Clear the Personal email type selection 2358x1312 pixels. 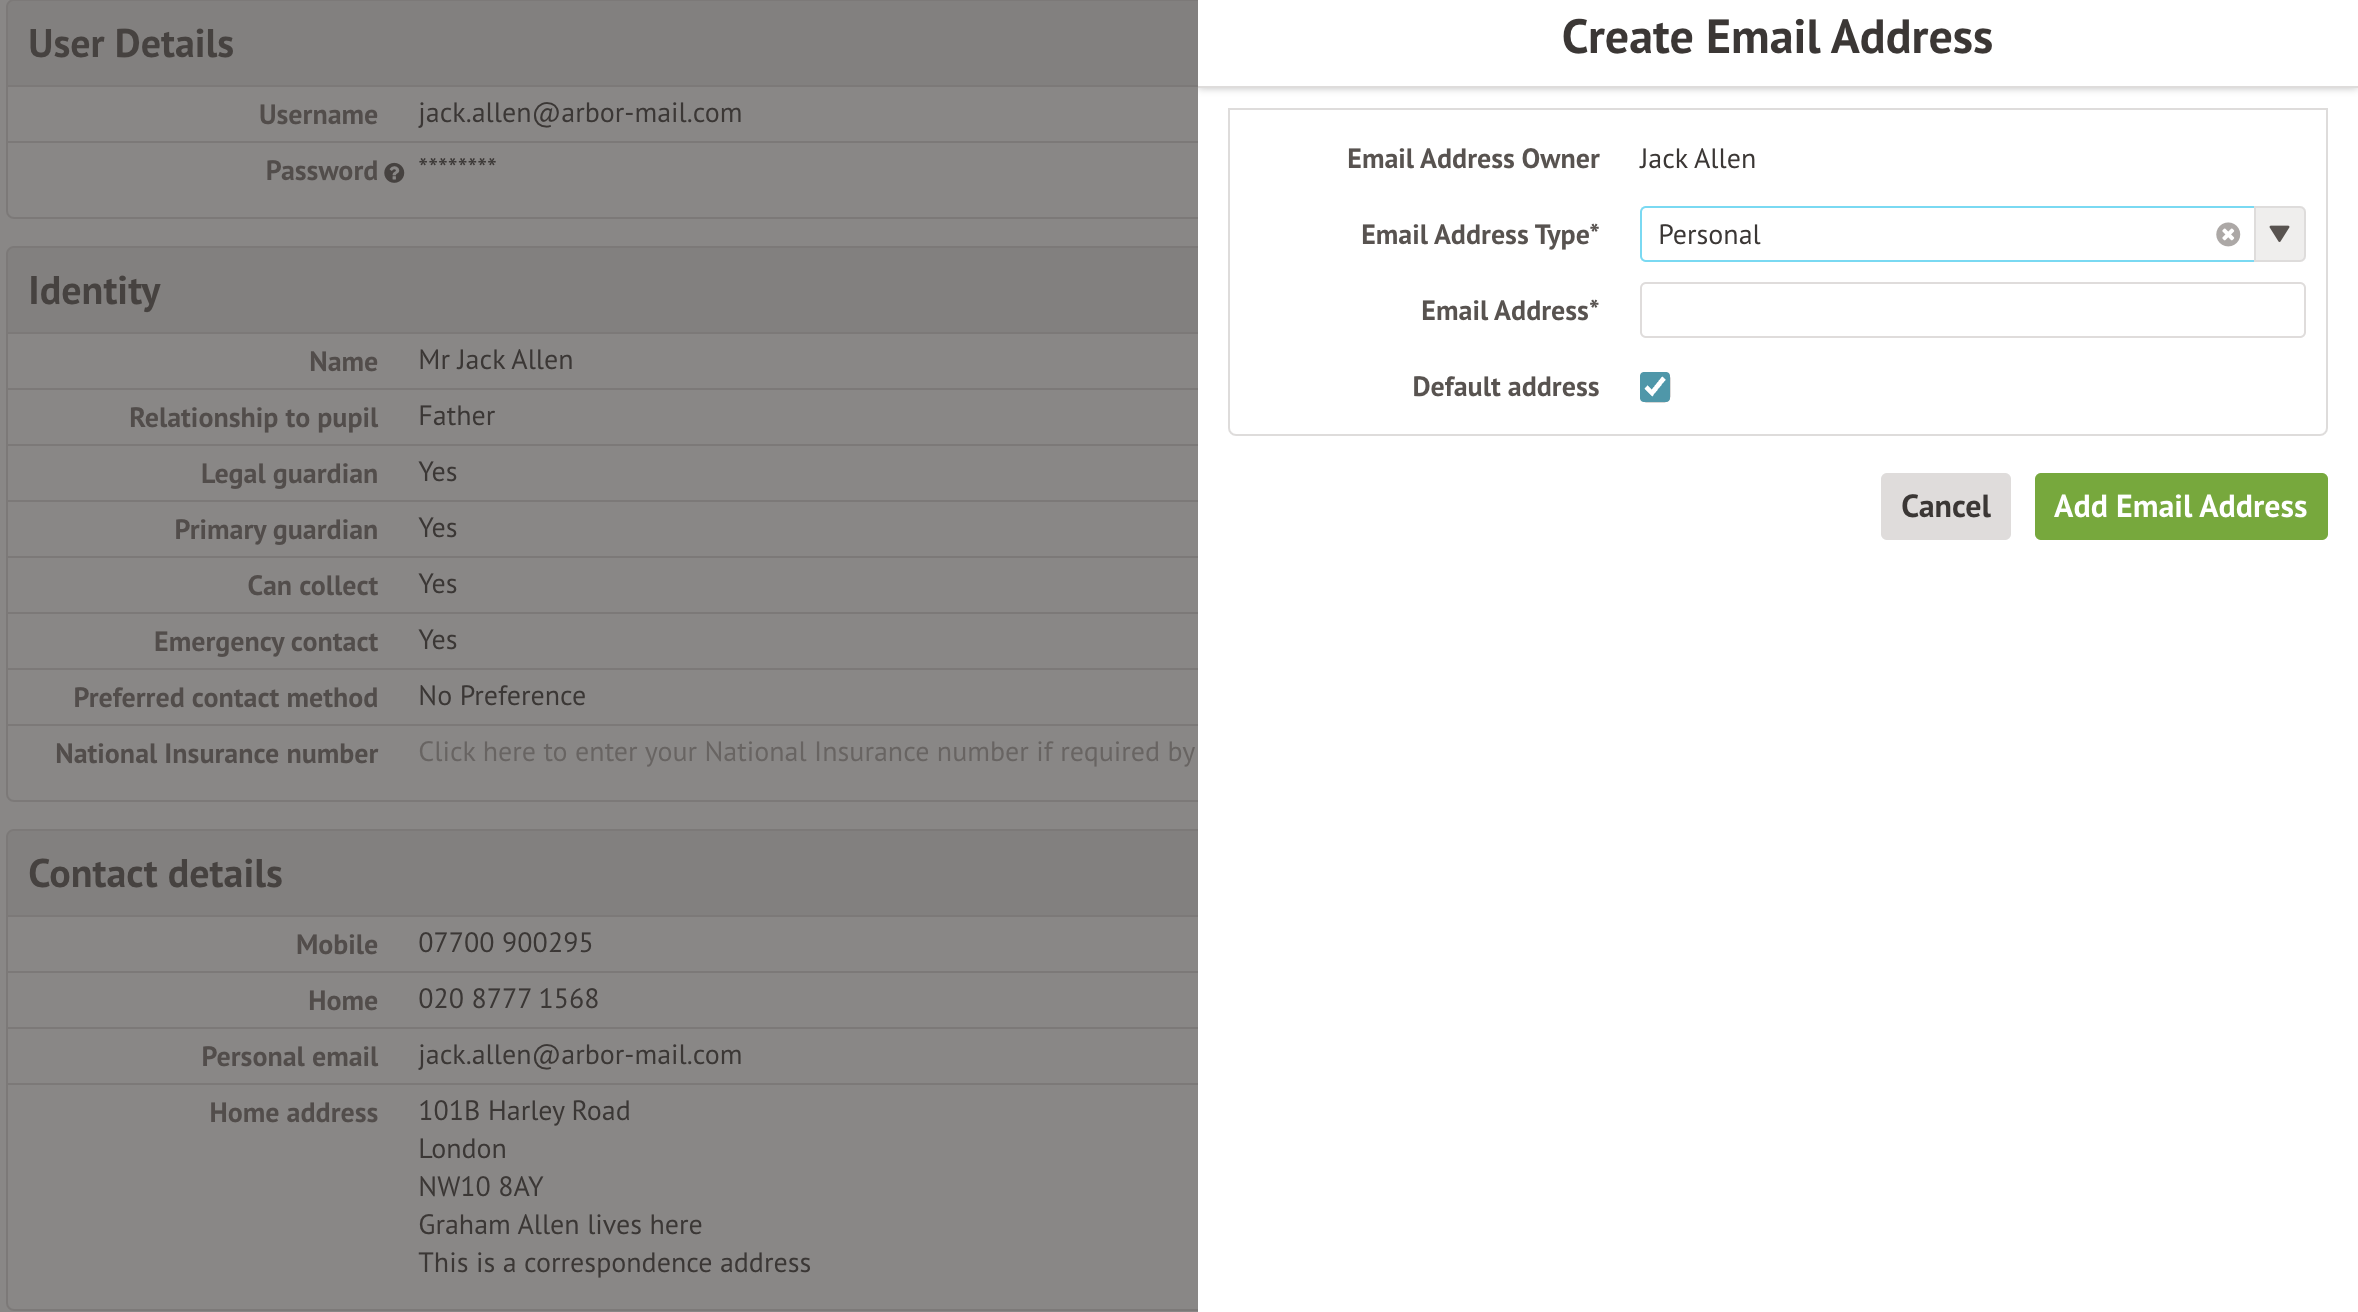tap(2227, 234)
